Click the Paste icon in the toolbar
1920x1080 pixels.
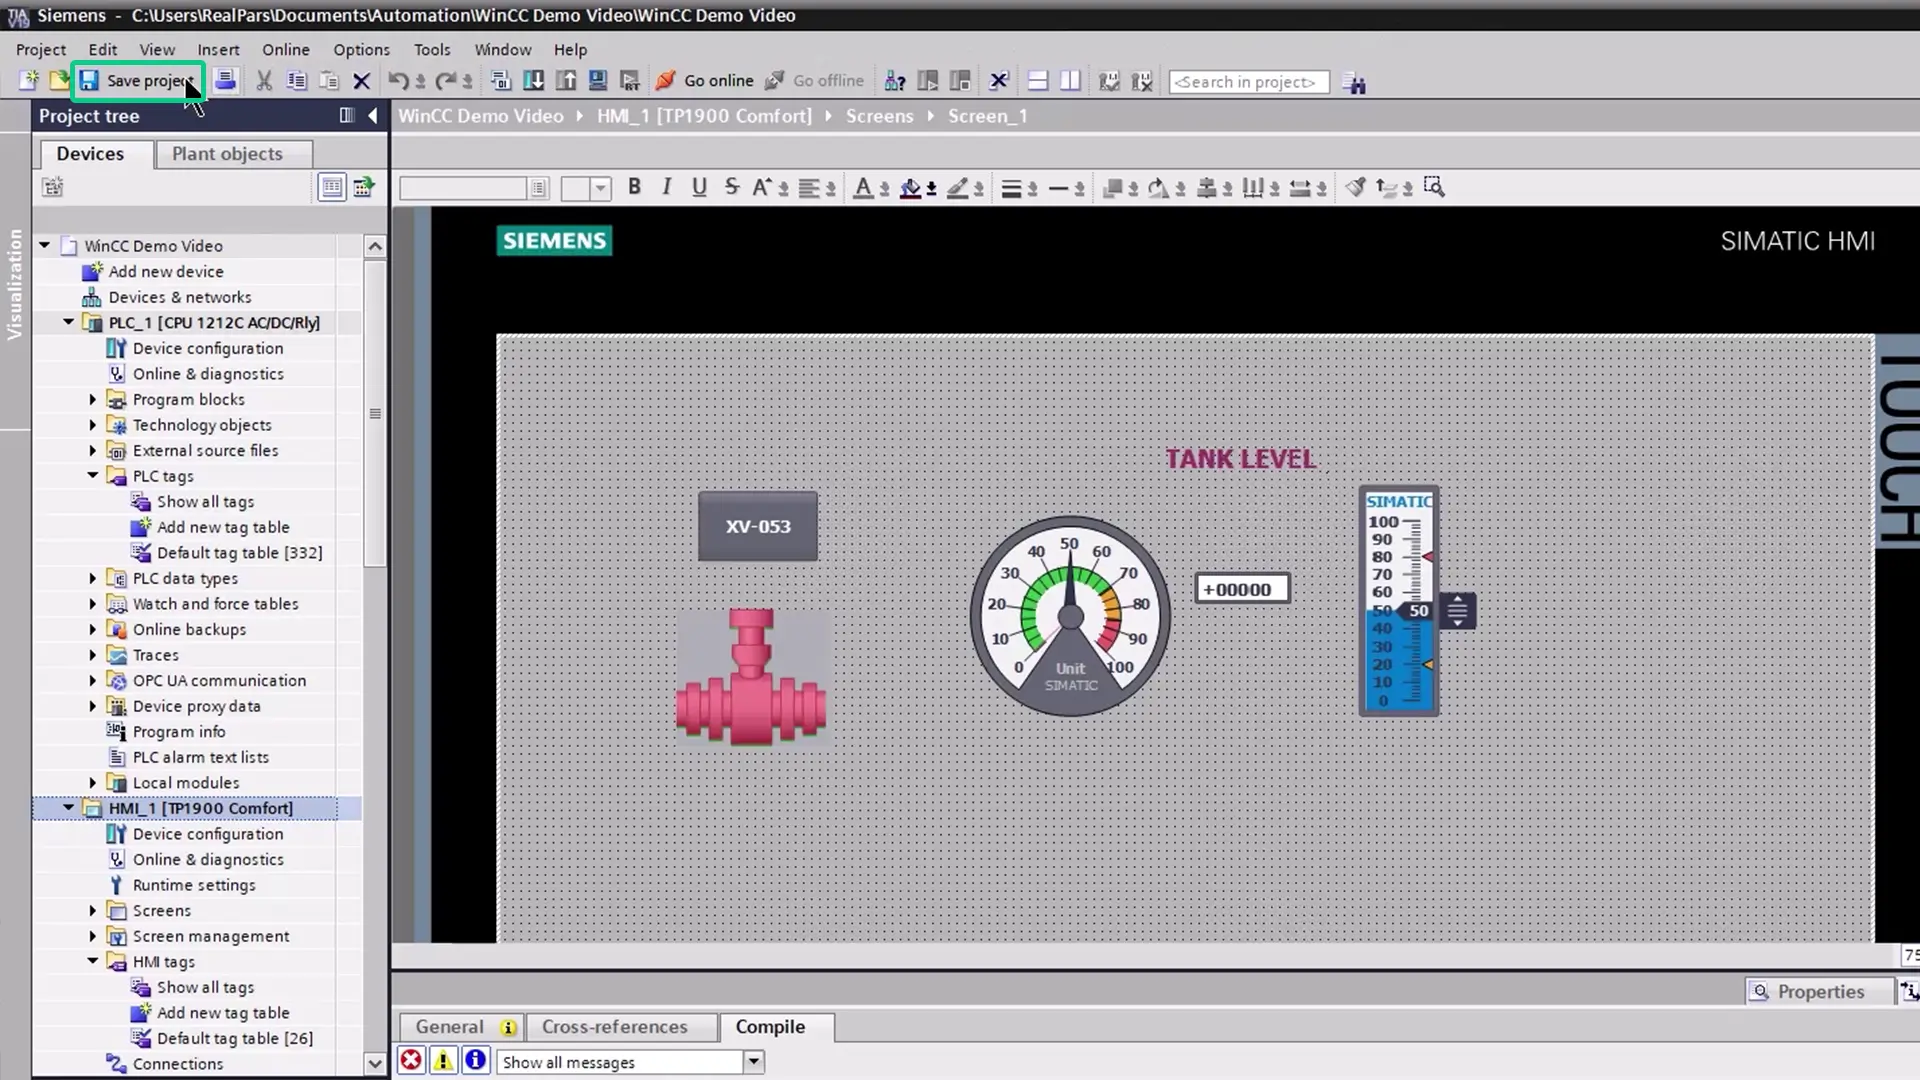(329, 81)
